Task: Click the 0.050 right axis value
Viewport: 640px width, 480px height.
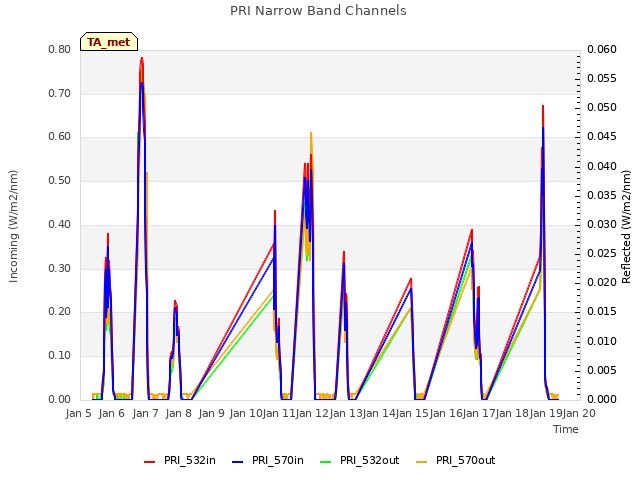Action: pyautogui.click(x=602, y=107)
